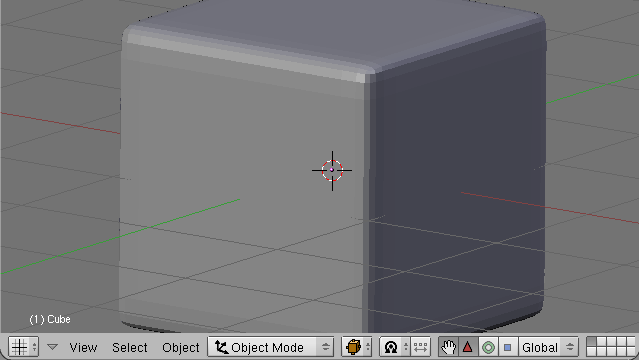Viewport: 639px width, 360px height.
Task: Click the pivot point icon
Action: pyautogui.click(x=390, y=347)
